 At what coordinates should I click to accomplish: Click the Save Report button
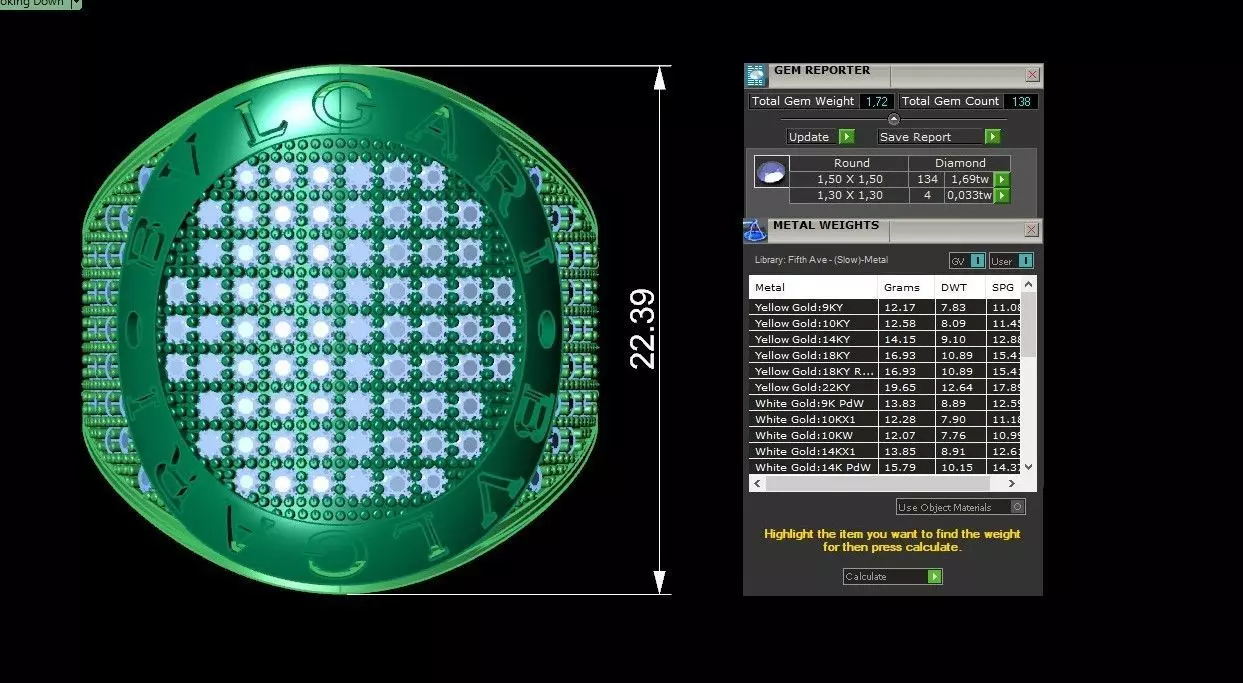click(939, 137)
